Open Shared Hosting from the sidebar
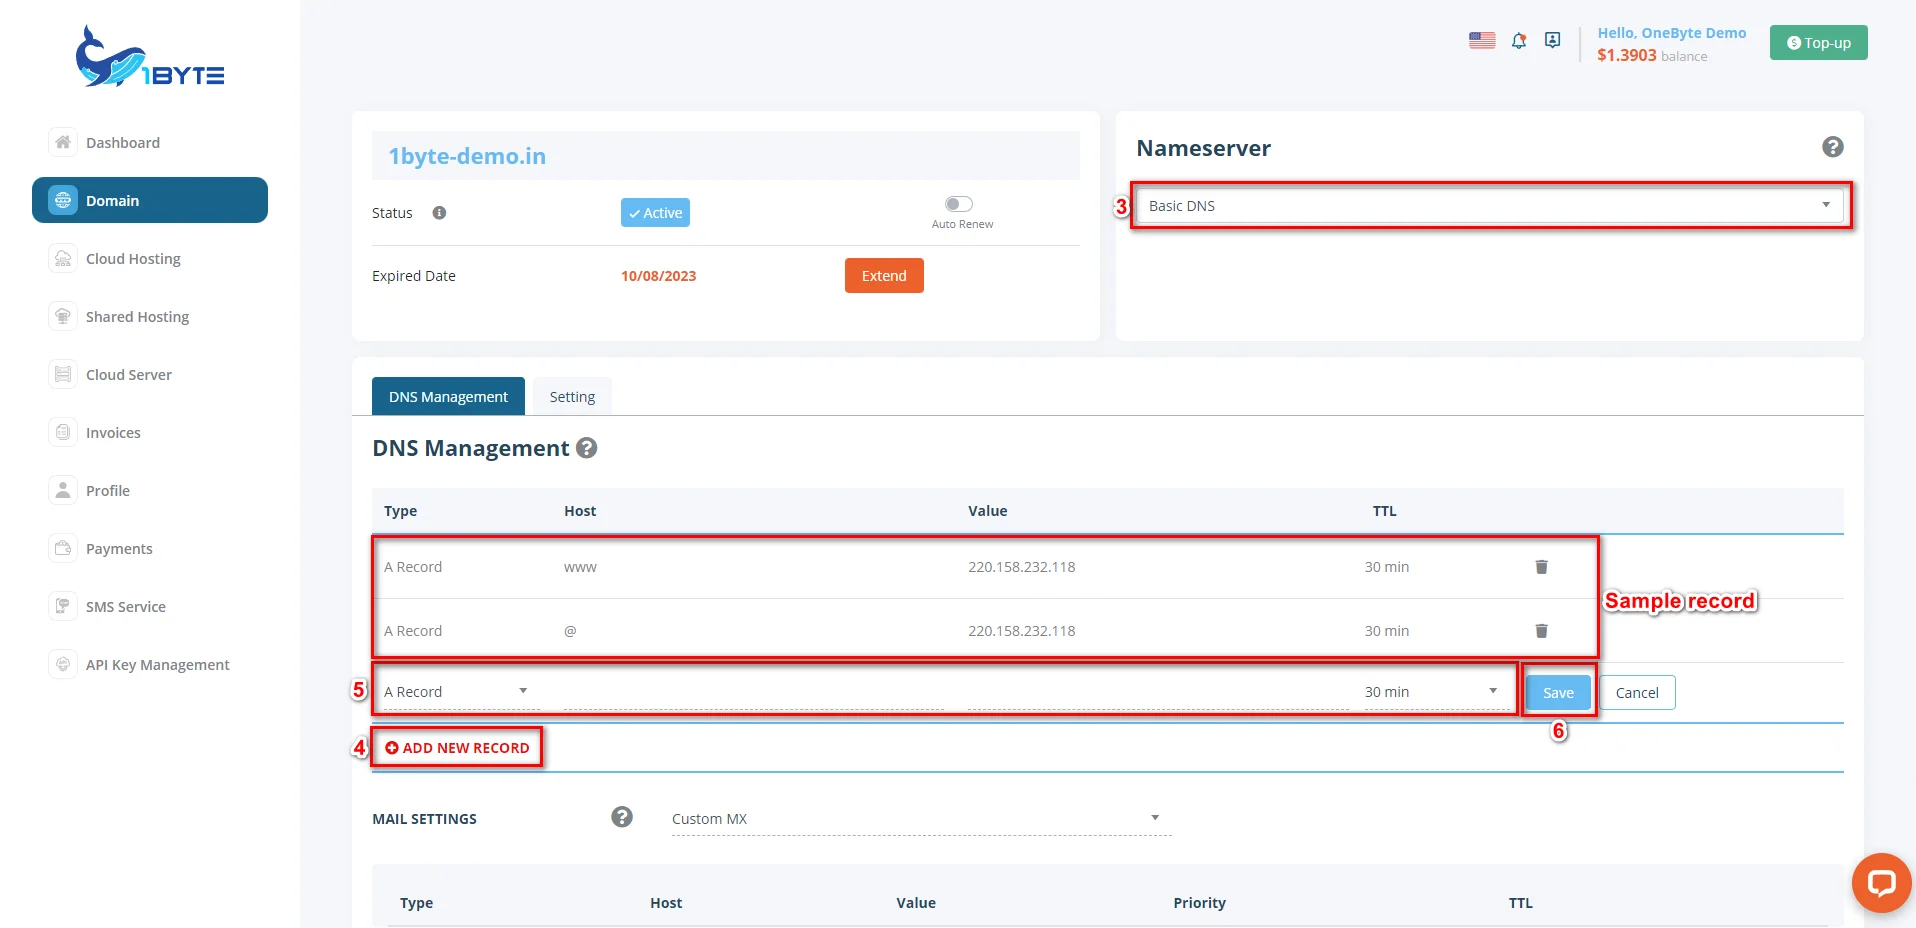The image size is (1916, 928). (x=137, y=316)
